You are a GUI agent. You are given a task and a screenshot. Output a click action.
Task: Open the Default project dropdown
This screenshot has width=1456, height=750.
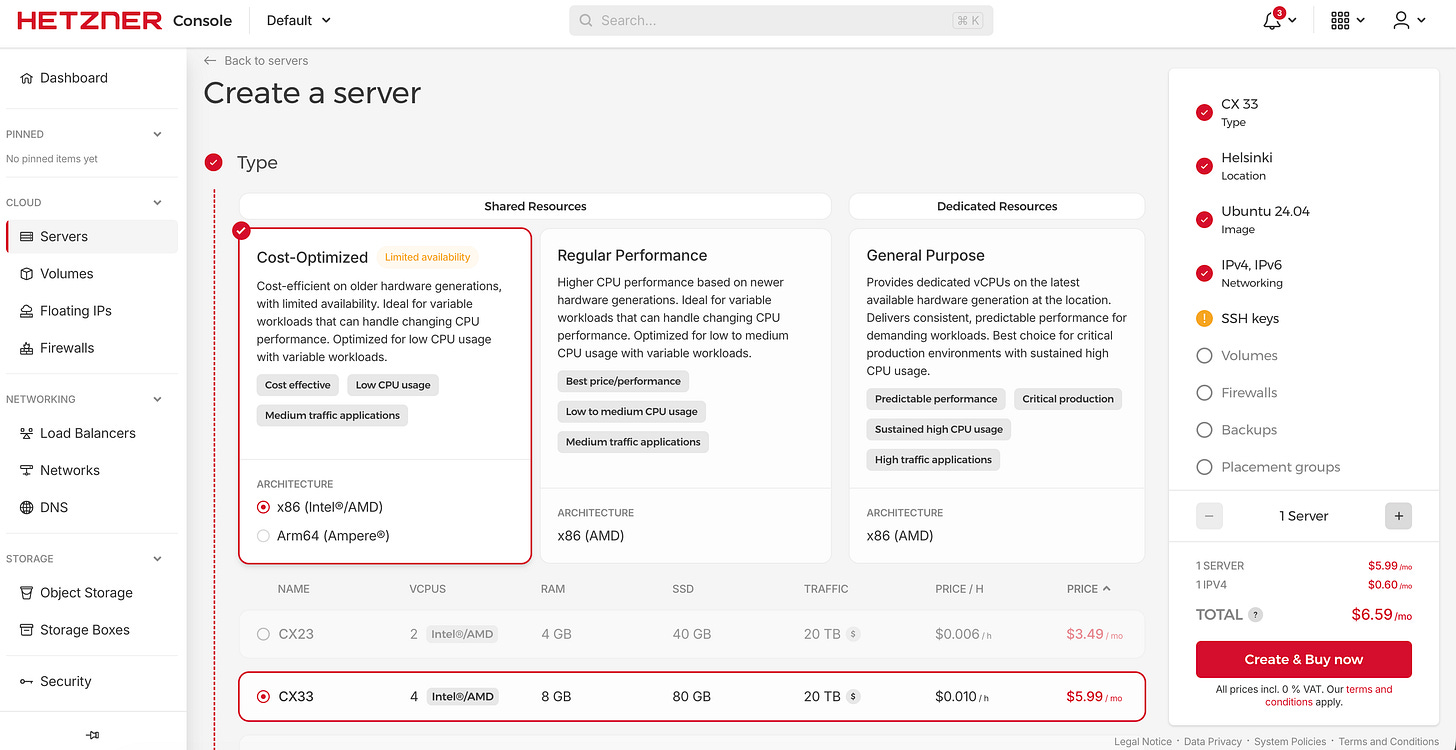(x=299, y=20)
